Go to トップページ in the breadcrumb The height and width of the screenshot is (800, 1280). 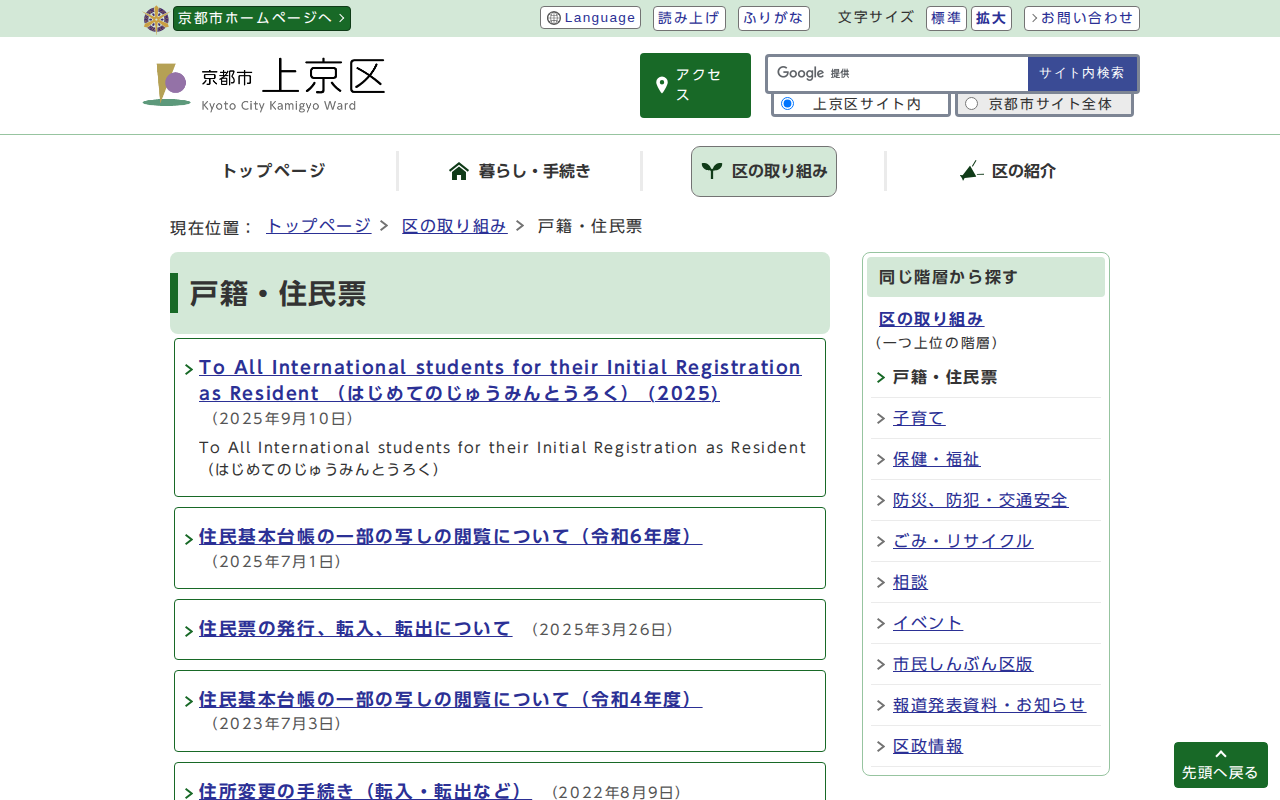click(x=318, y=226)
